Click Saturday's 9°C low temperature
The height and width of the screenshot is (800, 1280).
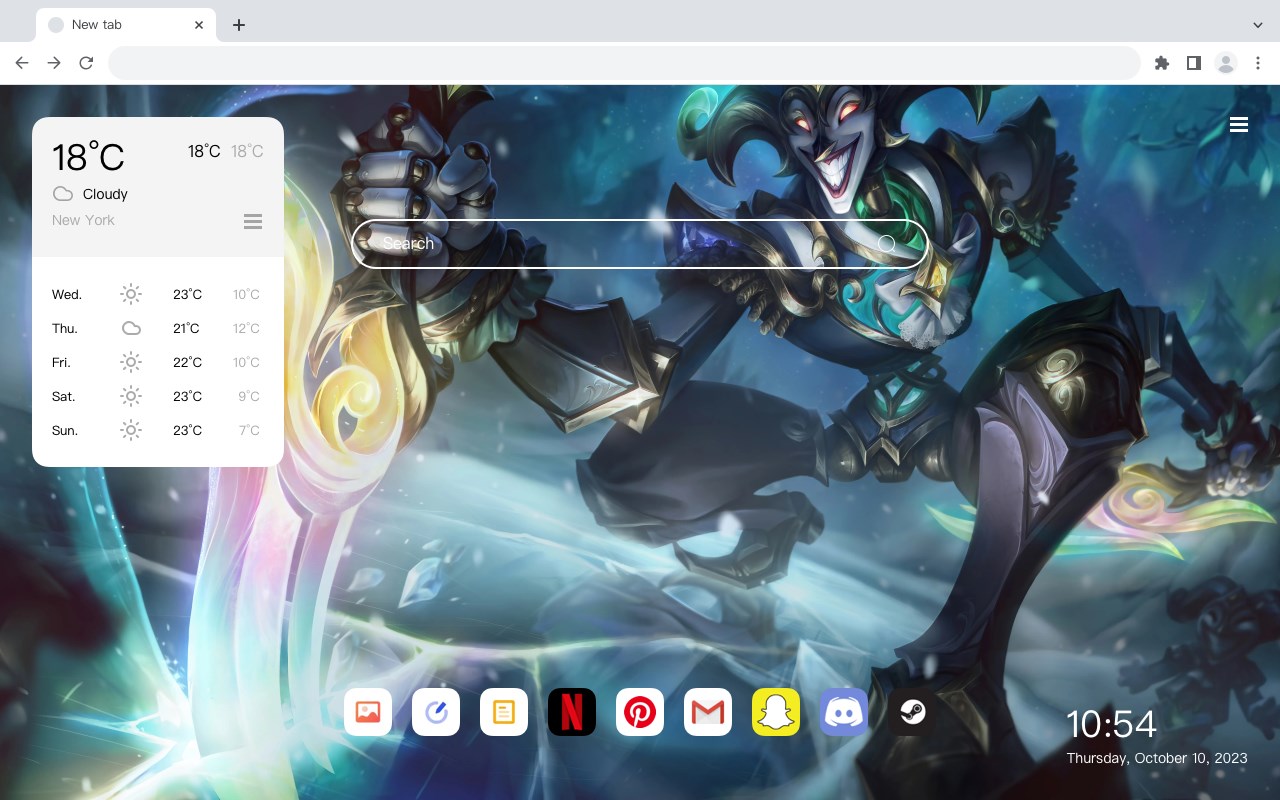coord(249,396)
